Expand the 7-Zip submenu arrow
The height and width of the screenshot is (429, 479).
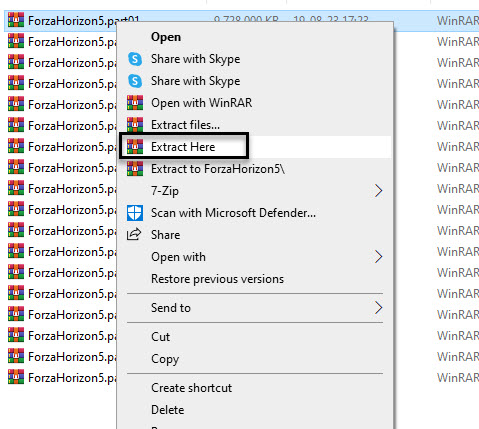378,191
